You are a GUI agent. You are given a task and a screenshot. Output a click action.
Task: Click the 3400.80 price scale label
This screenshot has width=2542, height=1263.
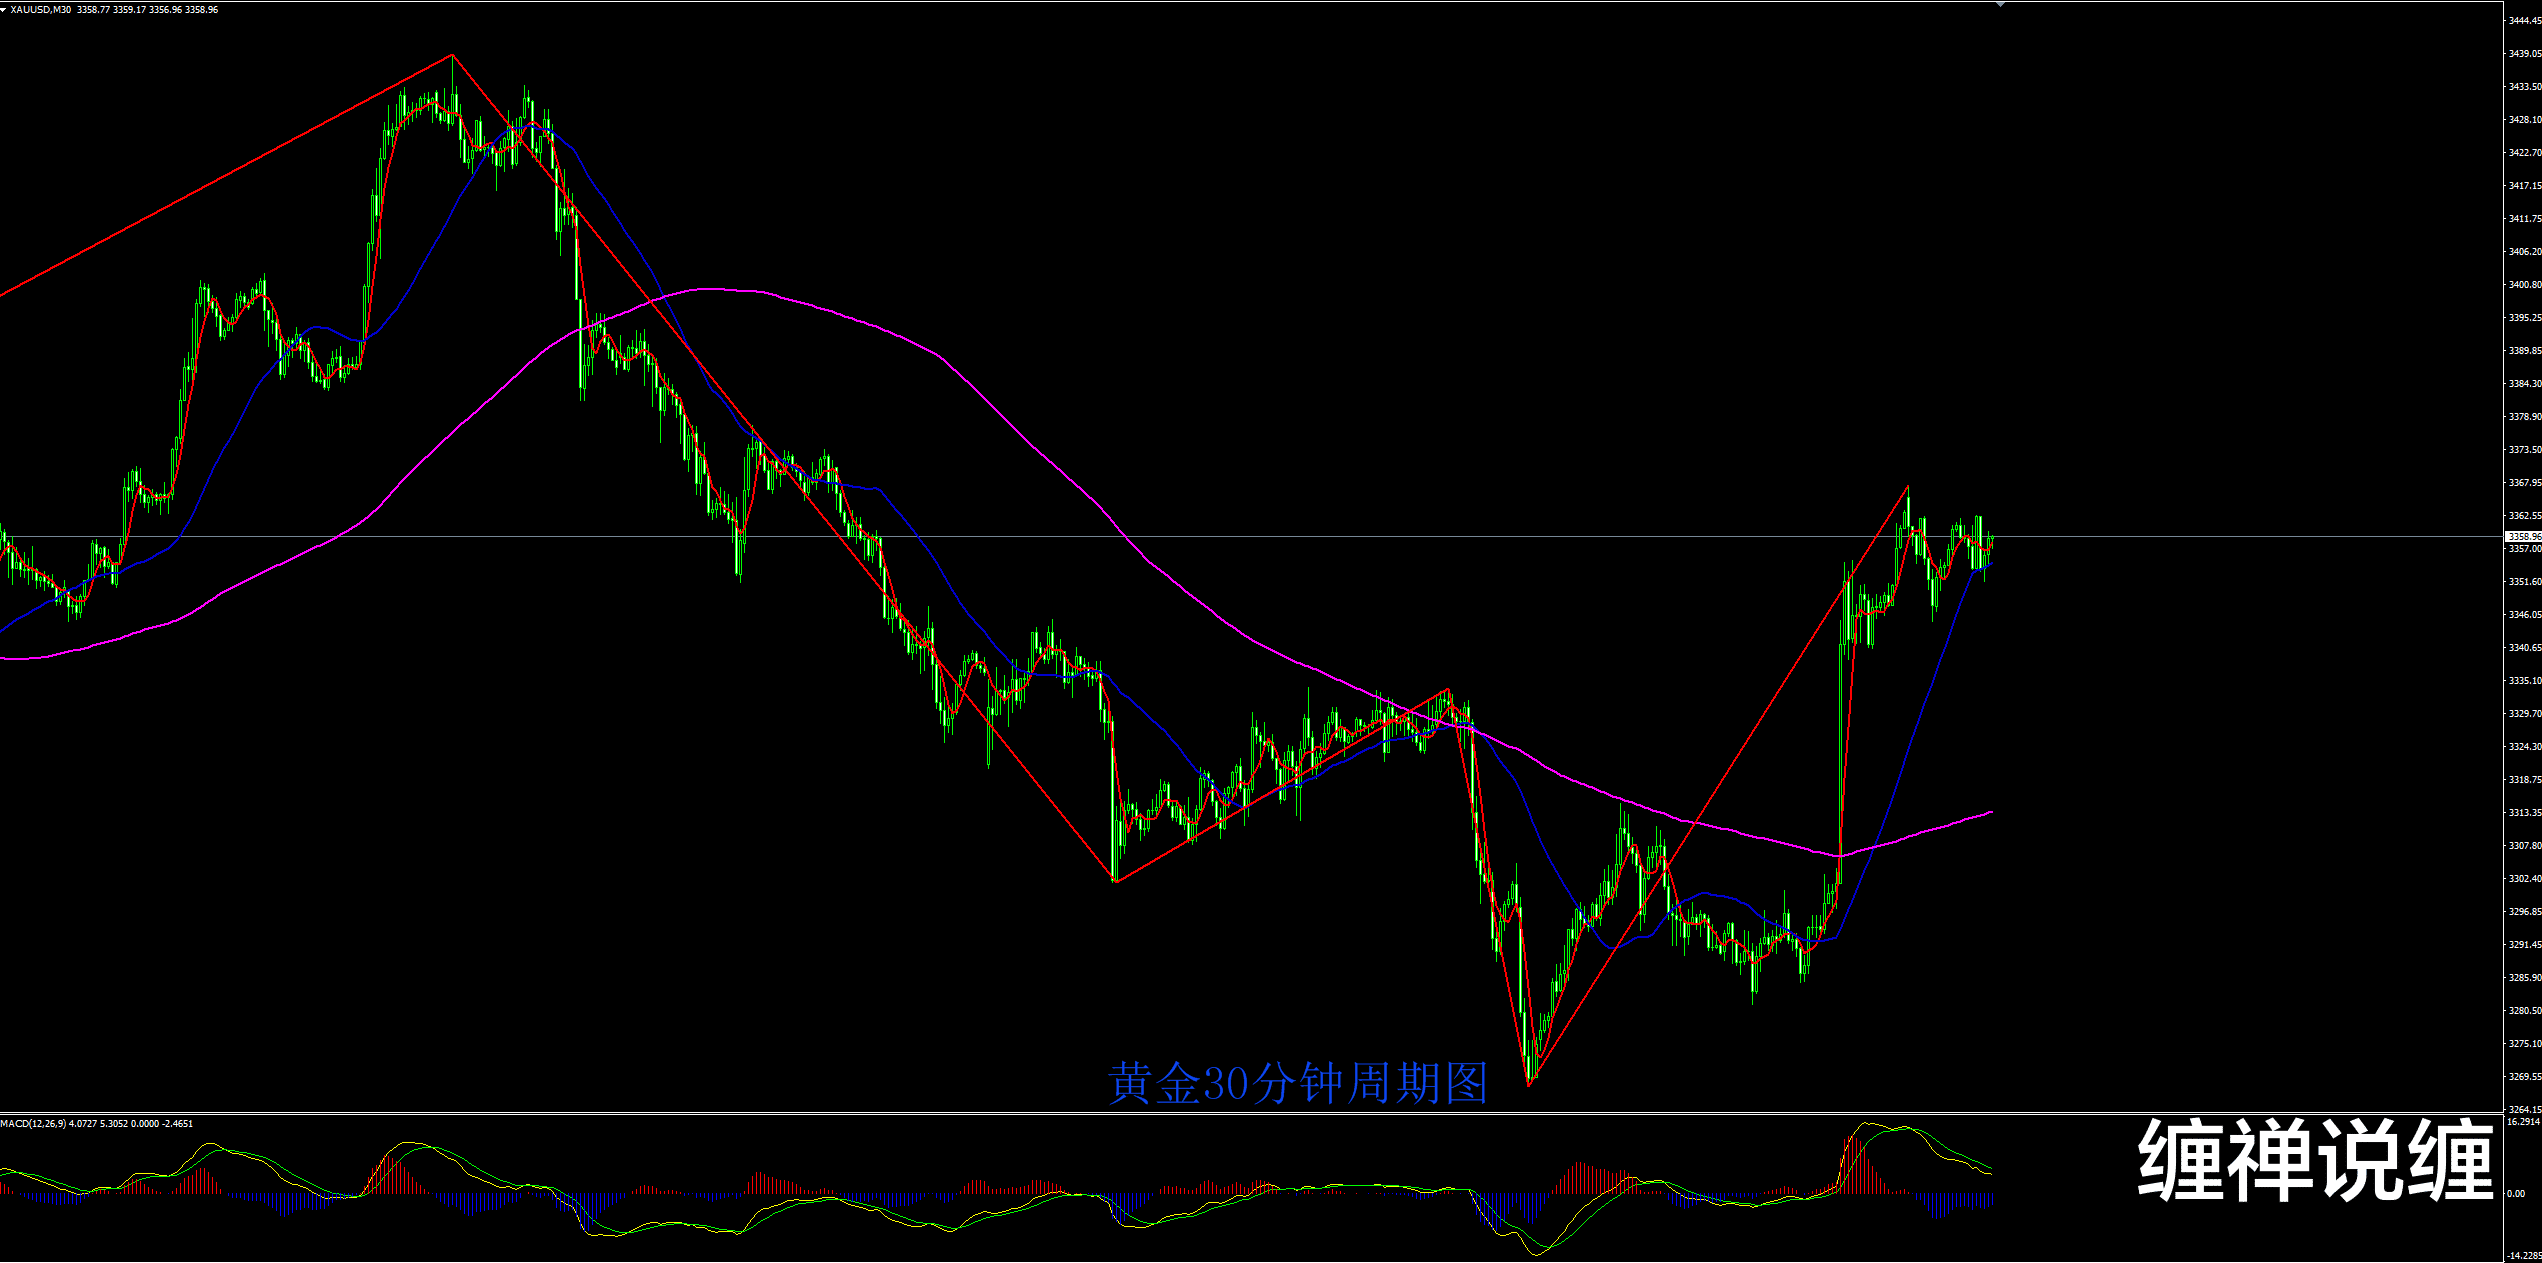(2523, 285)
